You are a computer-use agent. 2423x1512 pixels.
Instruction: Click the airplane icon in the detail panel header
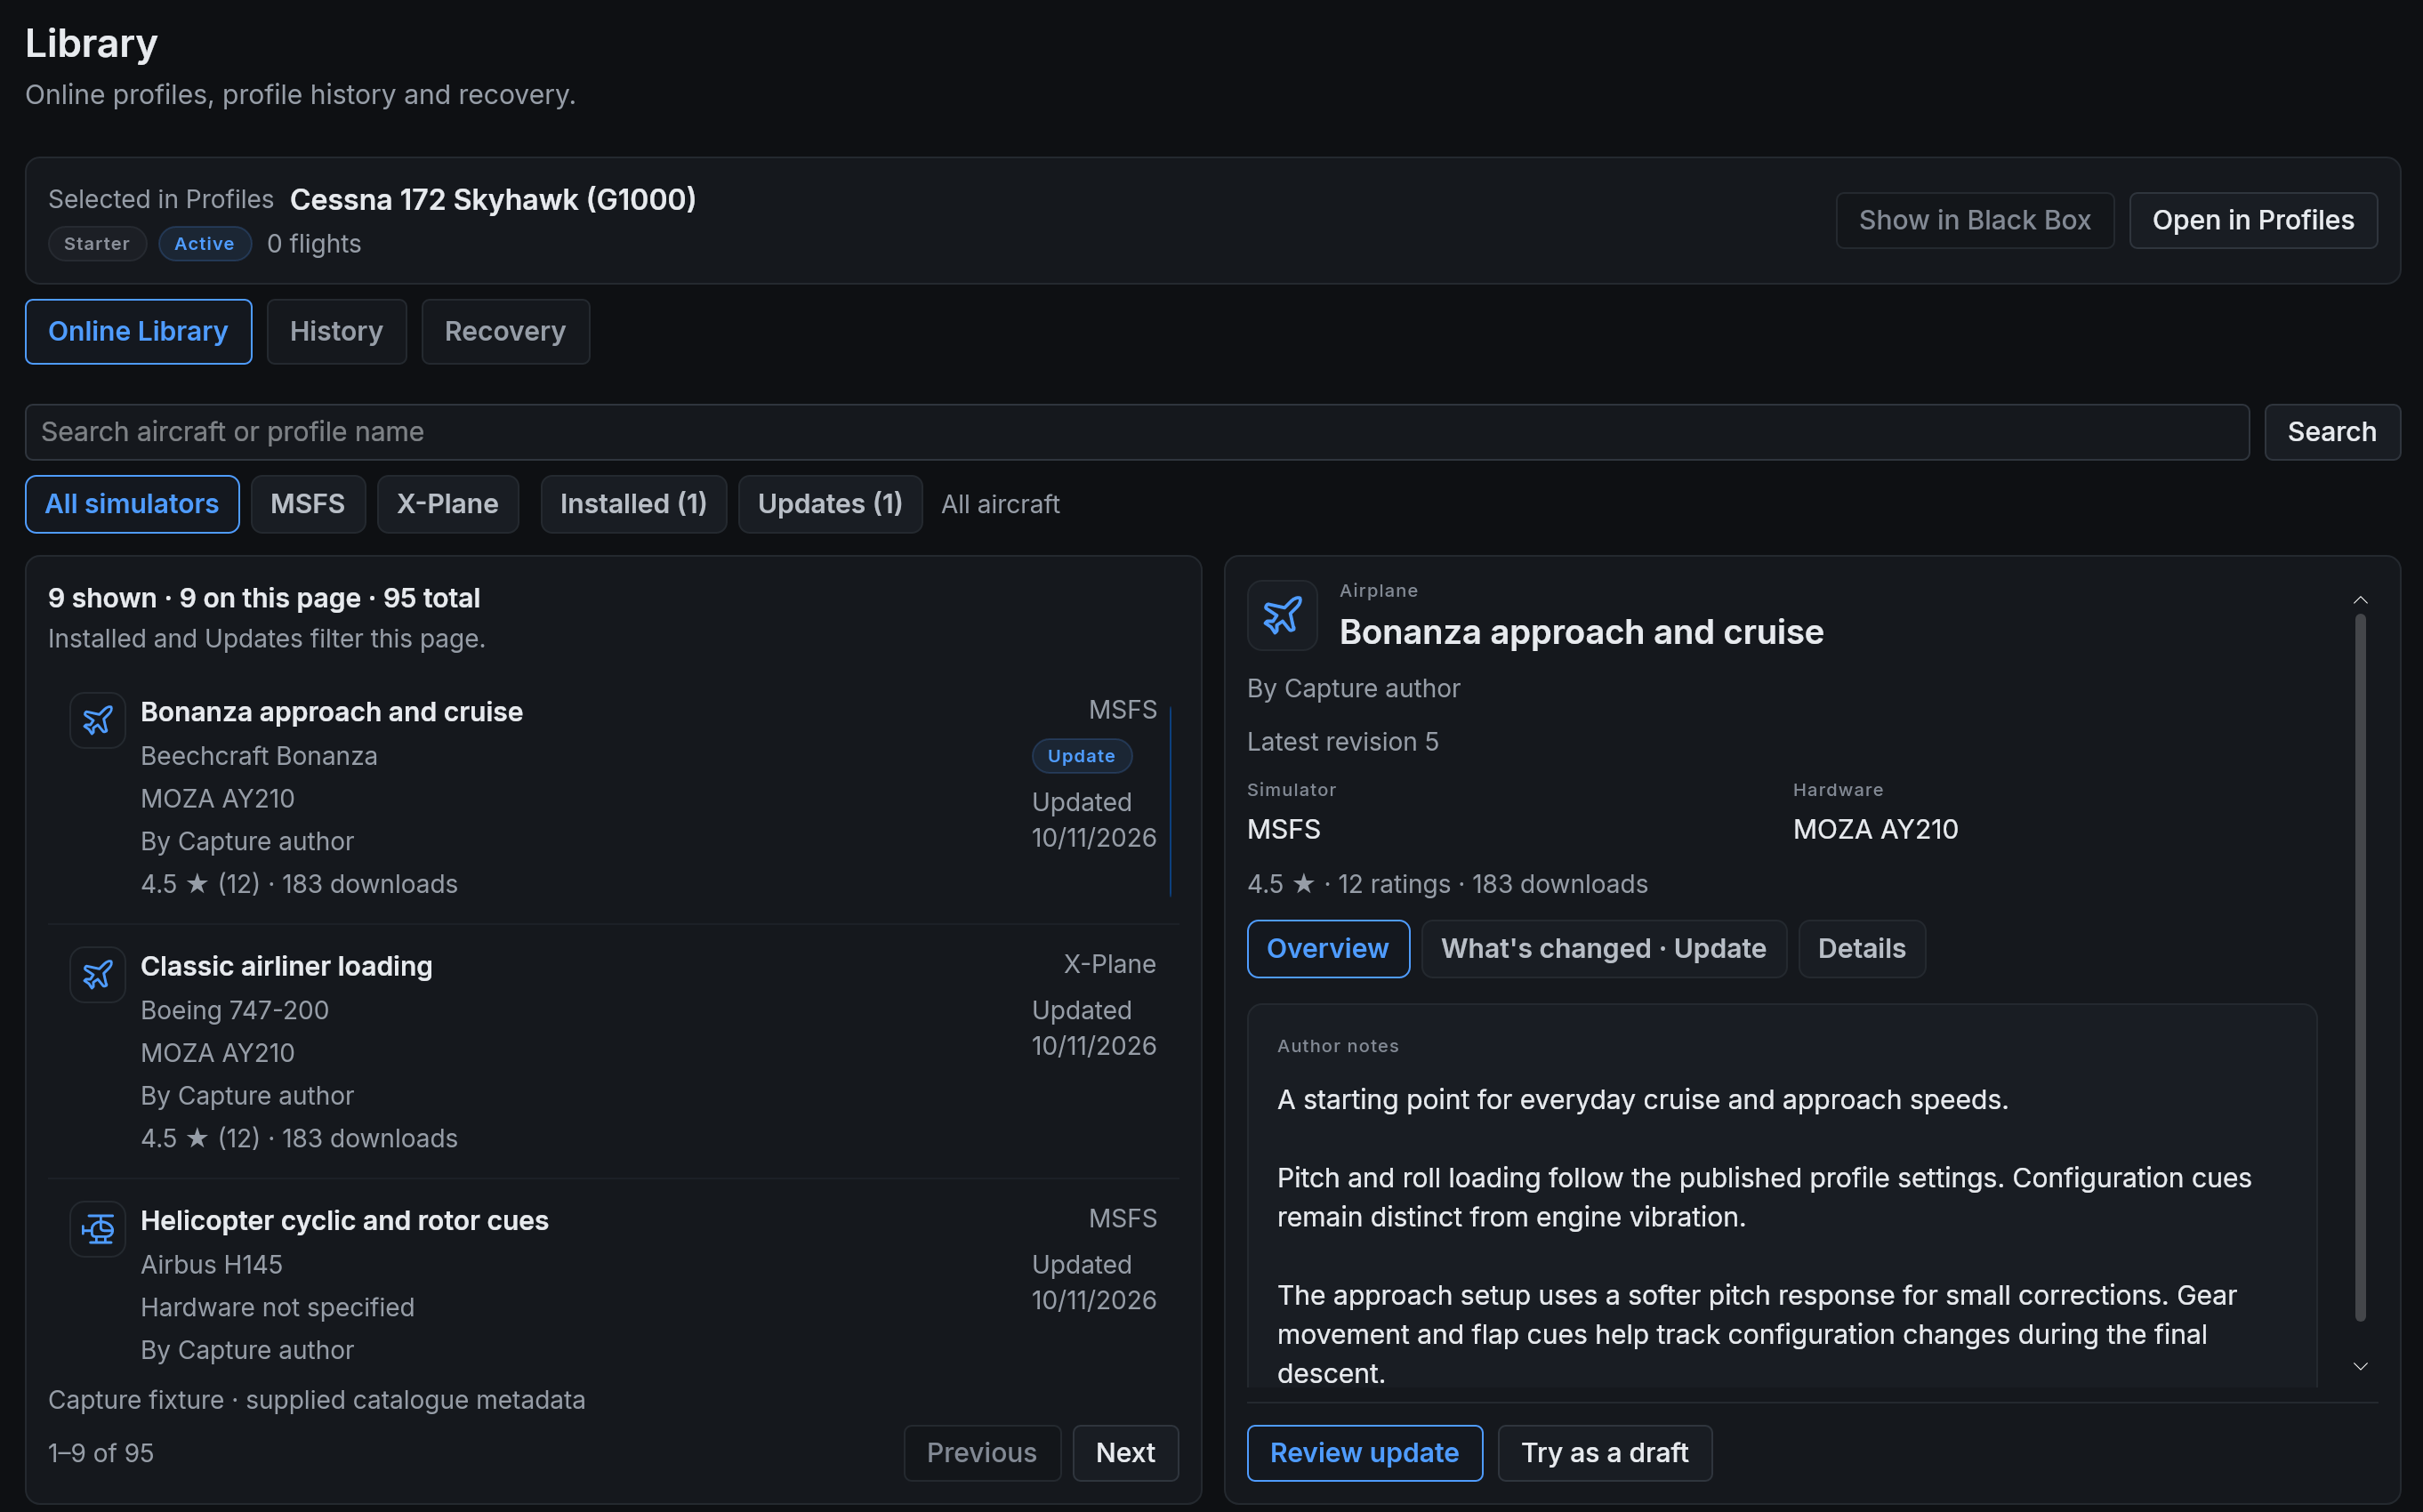[x=1282, y=615]
